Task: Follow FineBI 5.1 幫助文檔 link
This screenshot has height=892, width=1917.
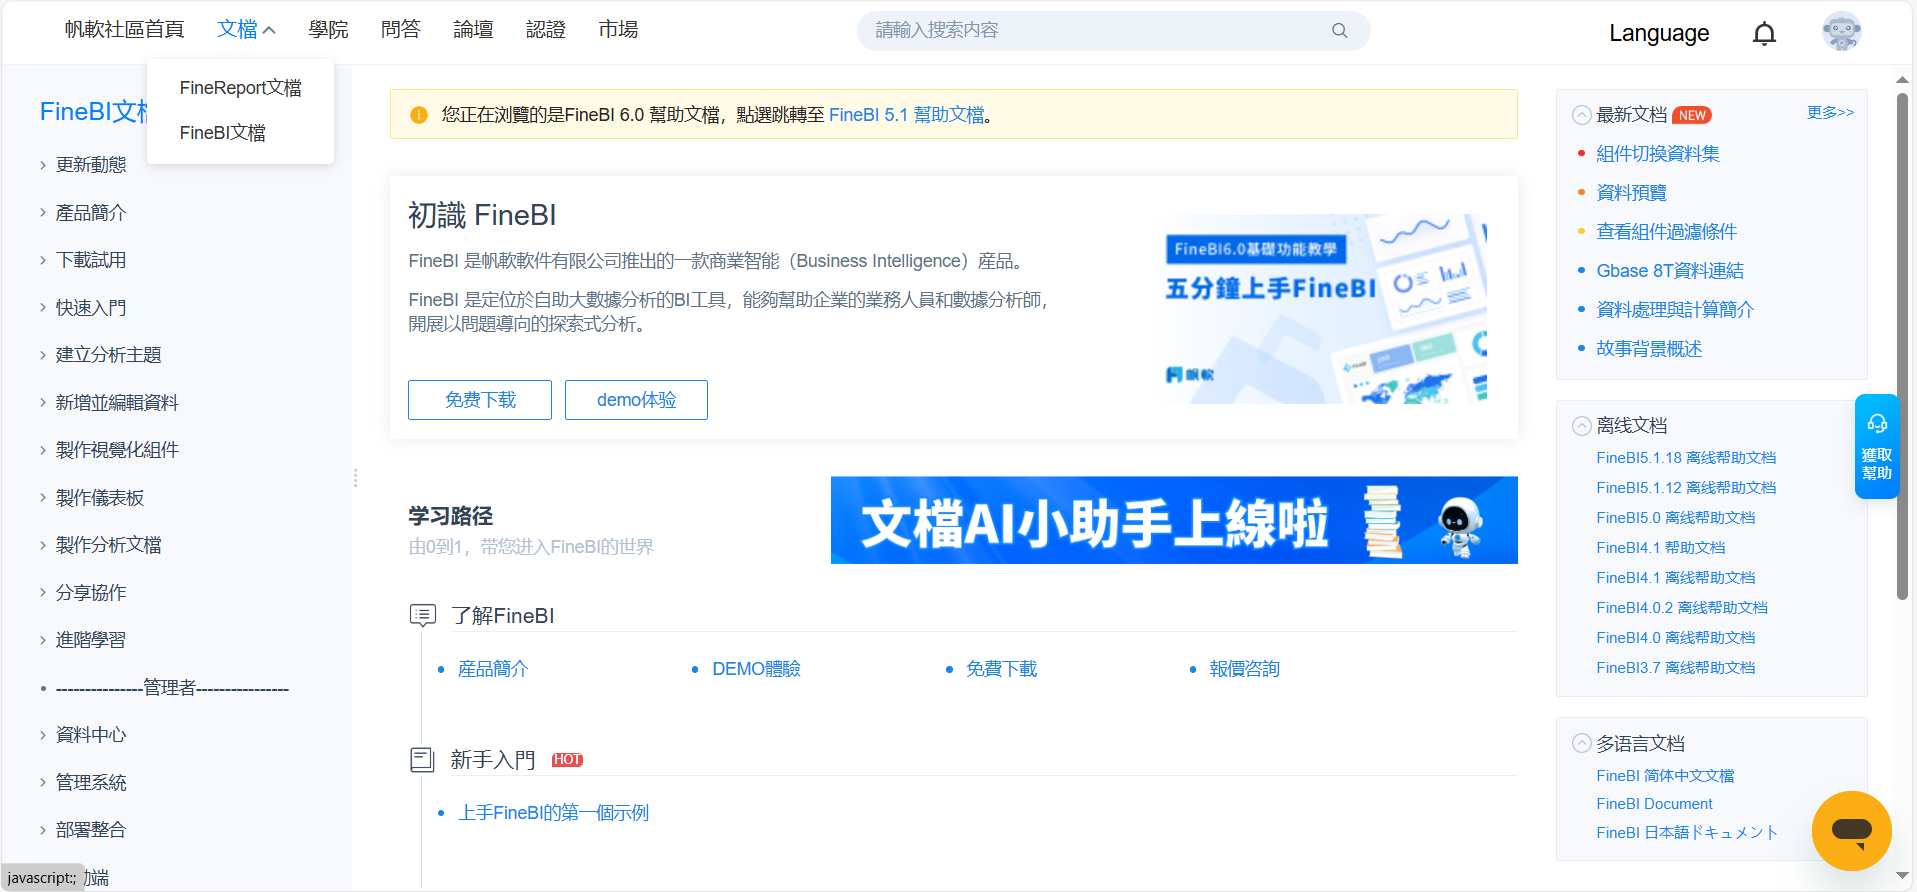Action: tap(907, 115)
